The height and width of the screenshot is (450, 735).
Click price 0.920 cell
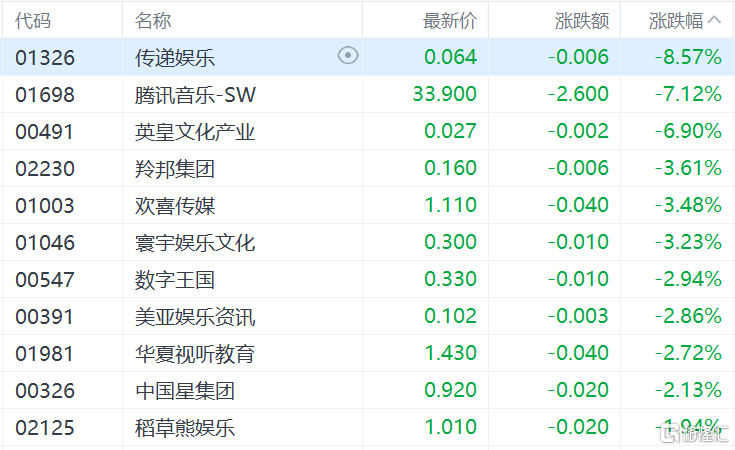[450, 390]
